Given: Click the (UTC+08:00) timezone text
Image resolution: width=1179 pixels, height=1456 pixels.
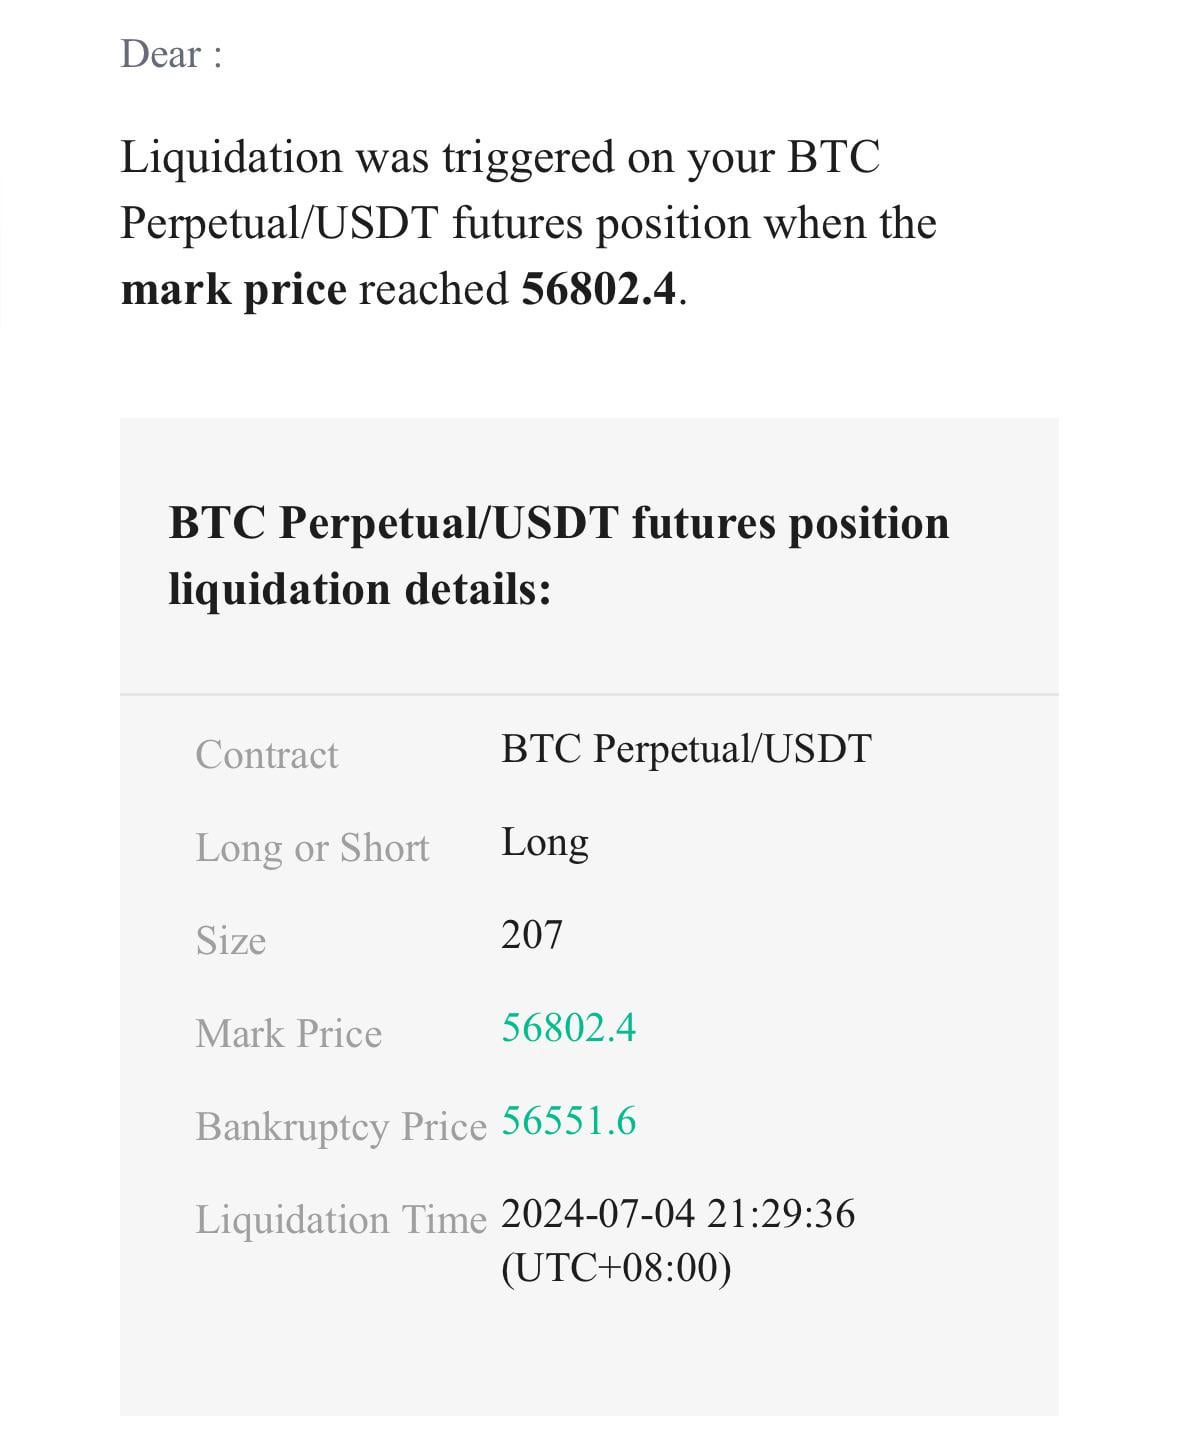Looking at the screenshot, I should point(616,1268).
